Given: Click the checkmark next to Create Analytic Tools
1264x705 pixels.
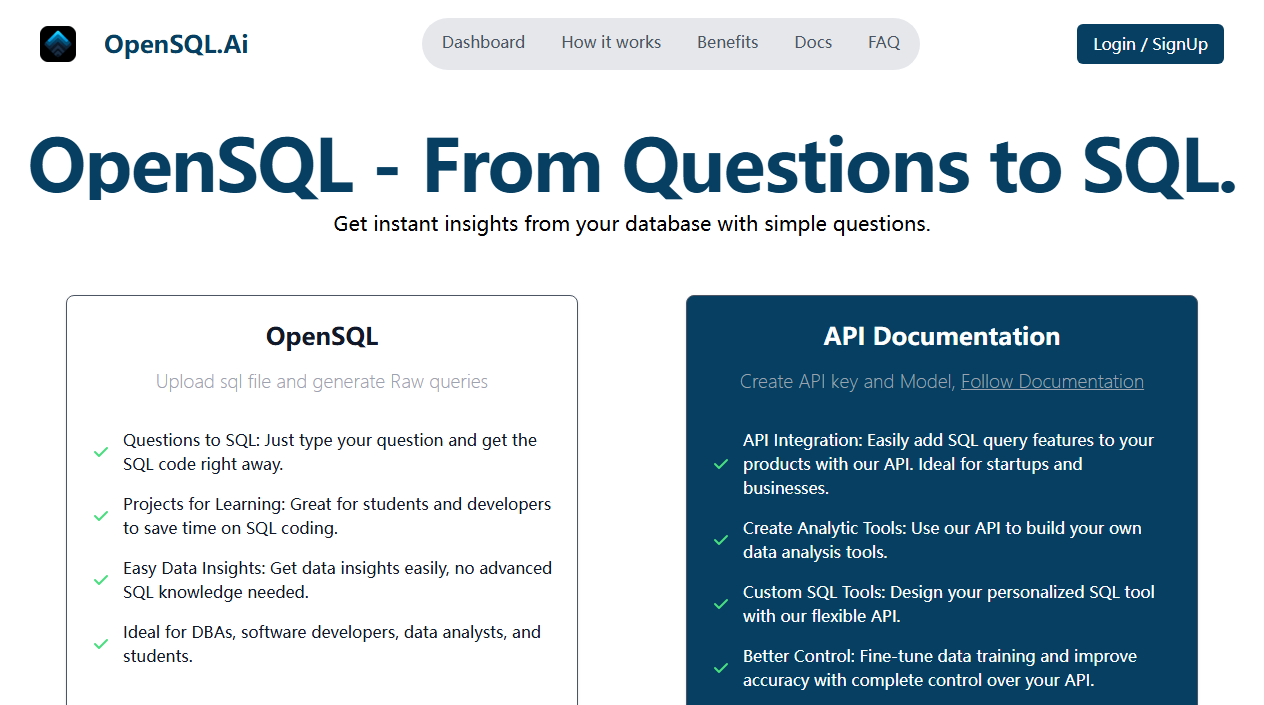Looking at the screenshot, I should [721, 540].
